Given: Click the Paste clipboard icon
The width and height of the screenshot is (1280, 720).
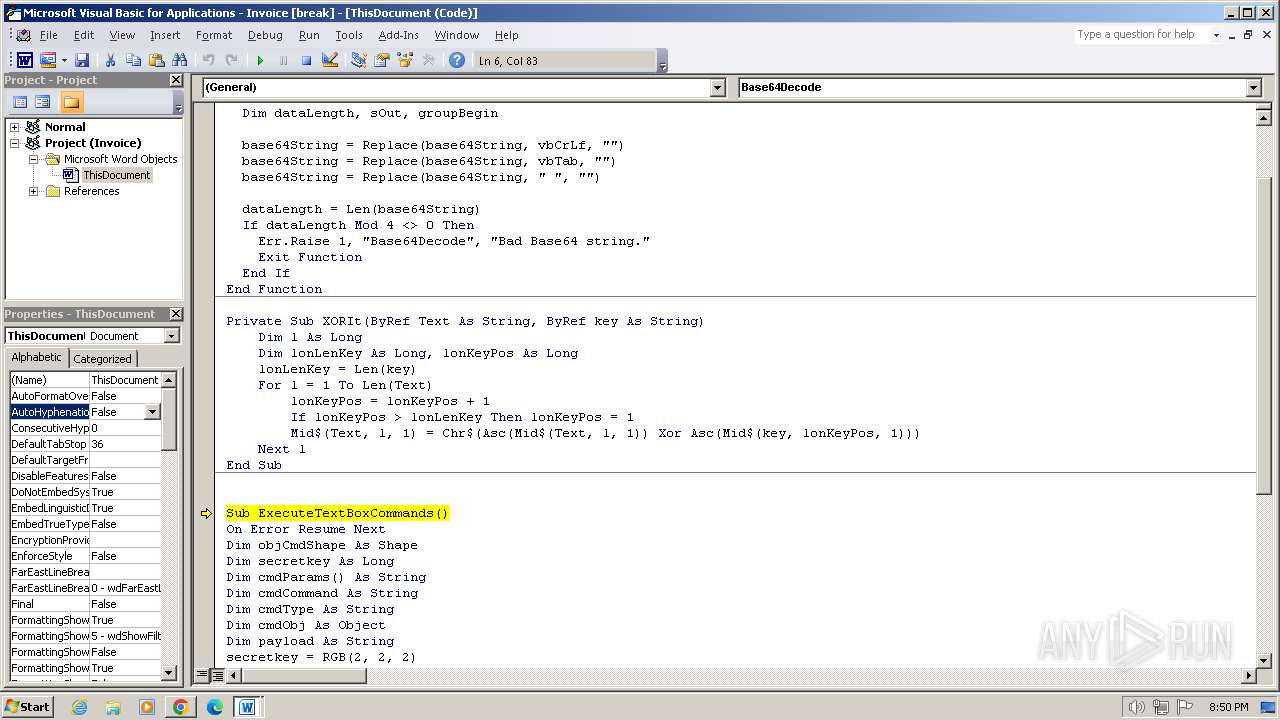Looking at the screenshot, I should (x=156, y=61).
